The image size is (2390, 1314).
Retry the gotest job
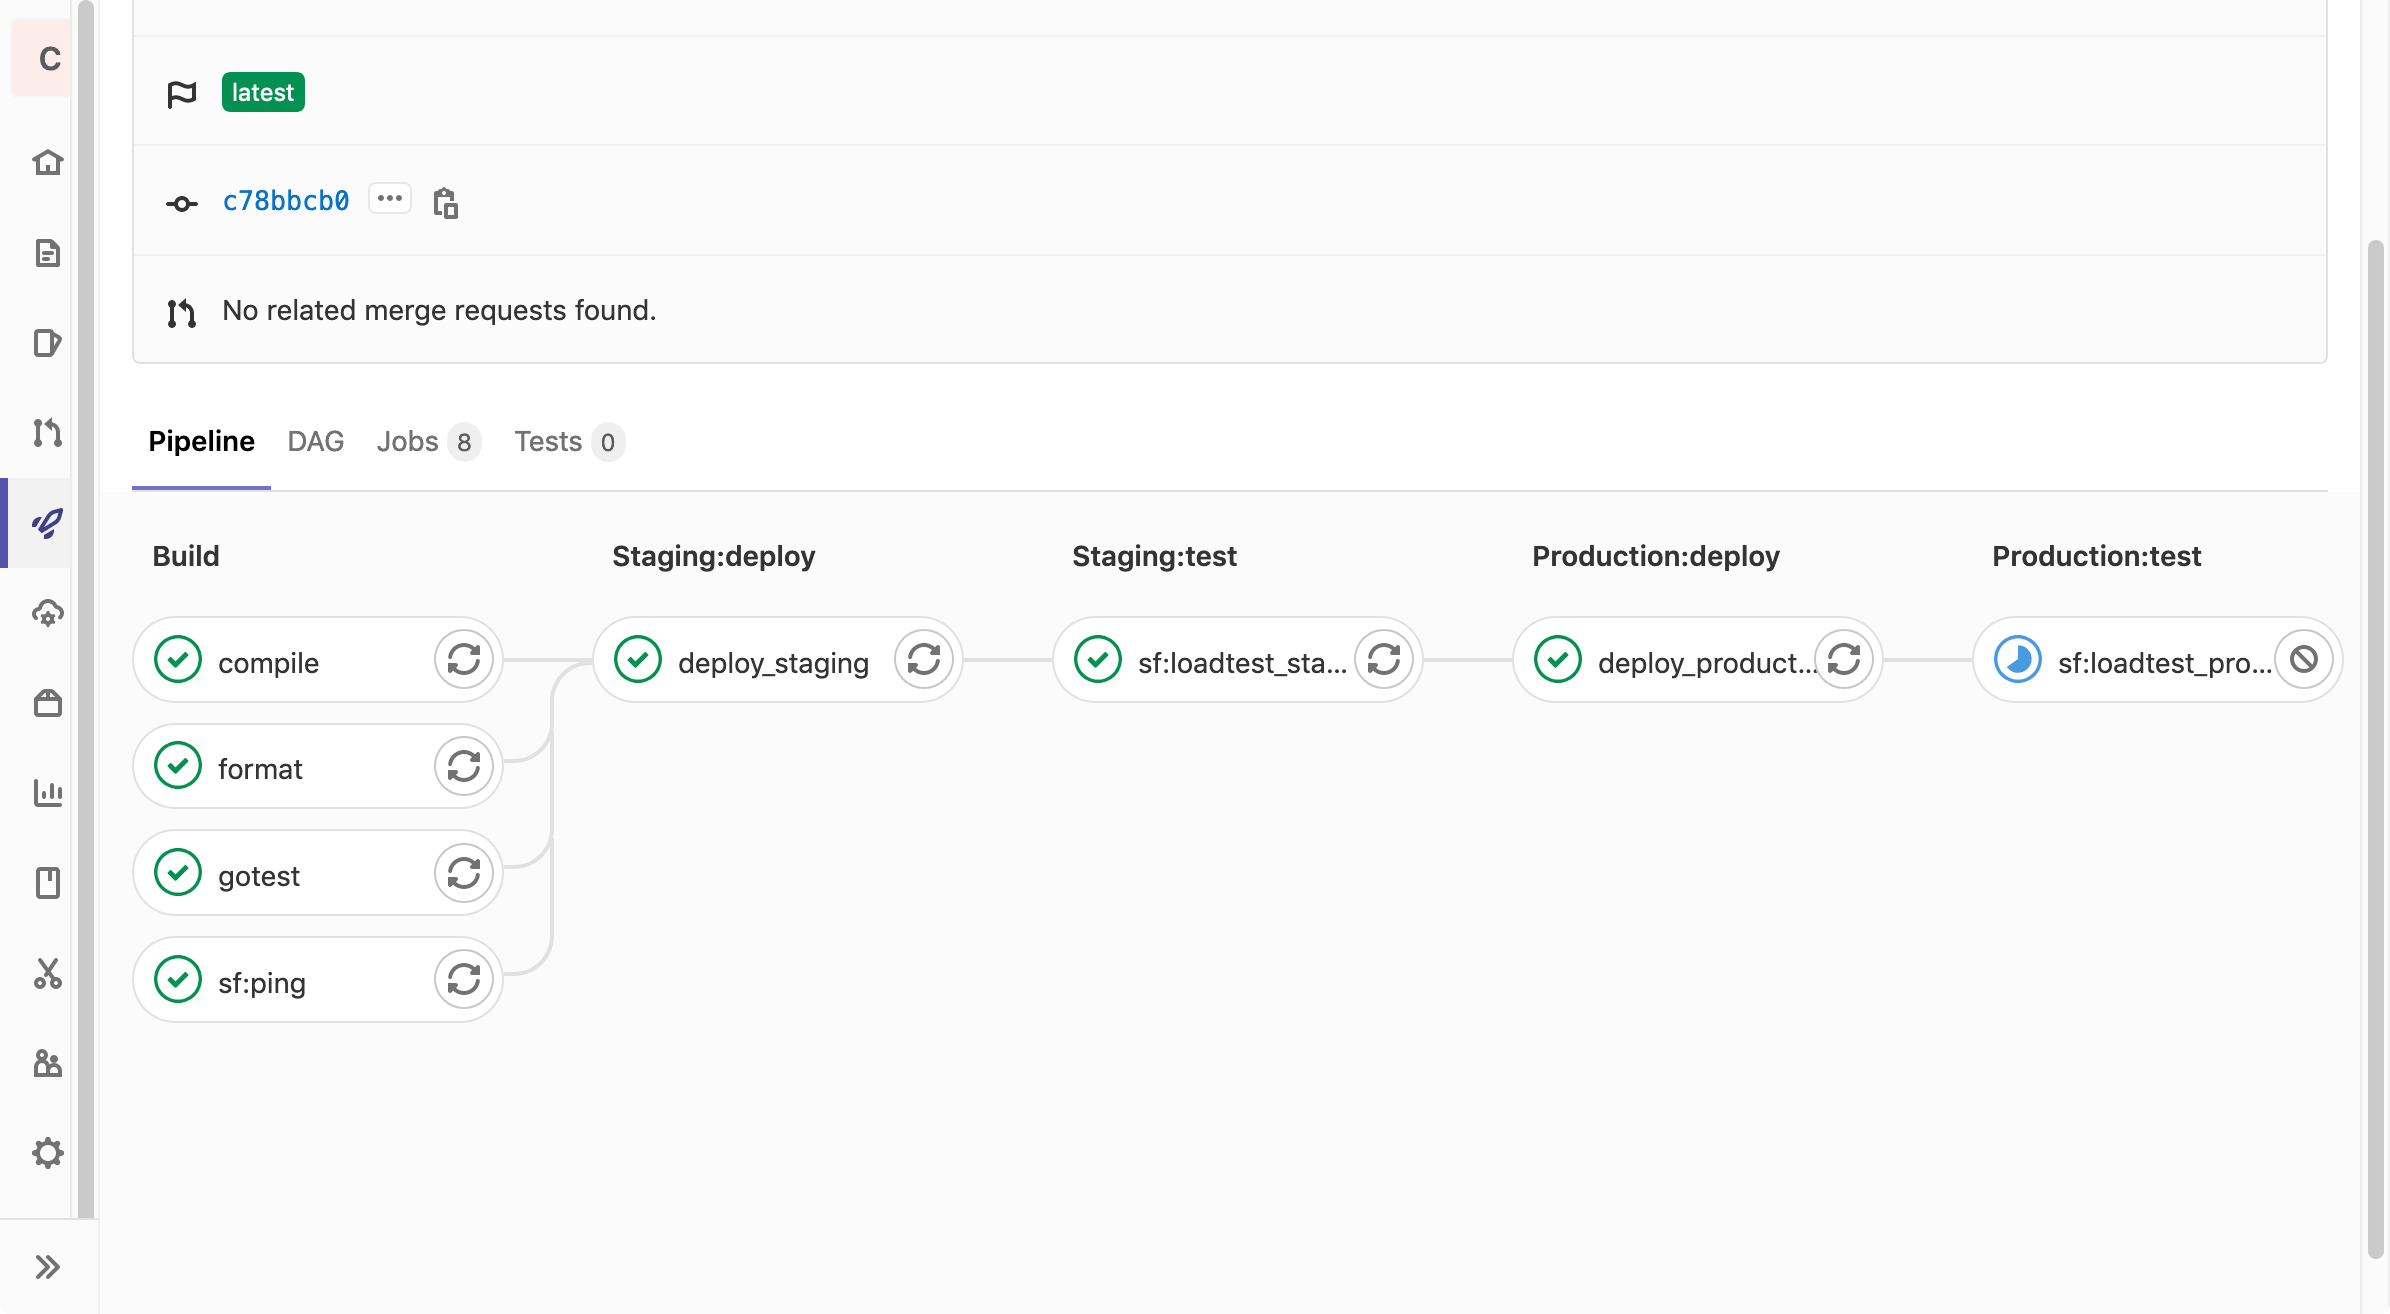[463, 873]
